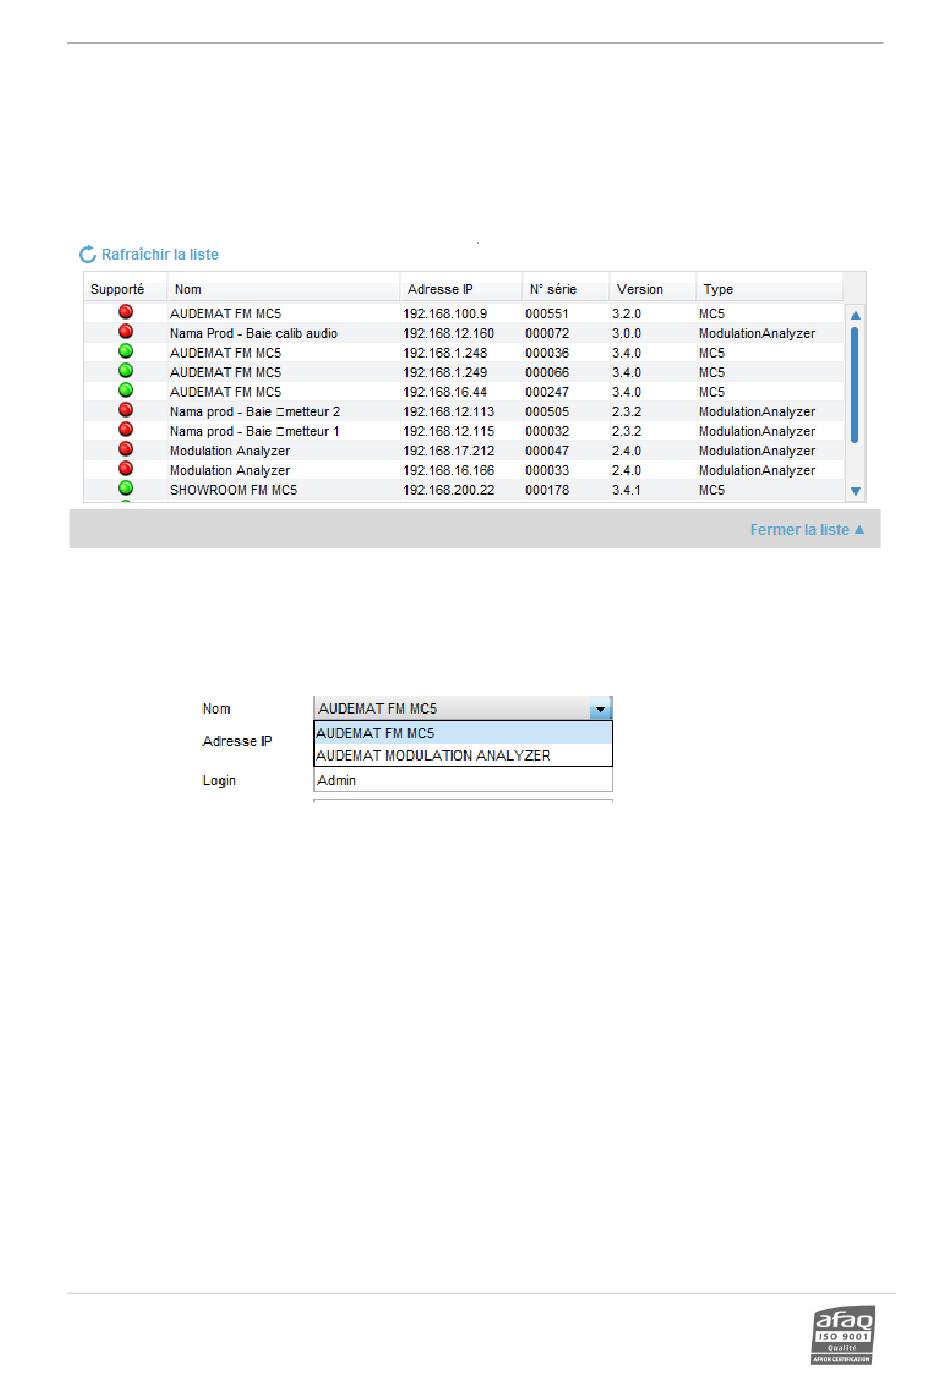Click the Nom combo box showing AUDEMAT FM MC5
The width and height of the screenshot is (950, 1378).
coord(463,709)
